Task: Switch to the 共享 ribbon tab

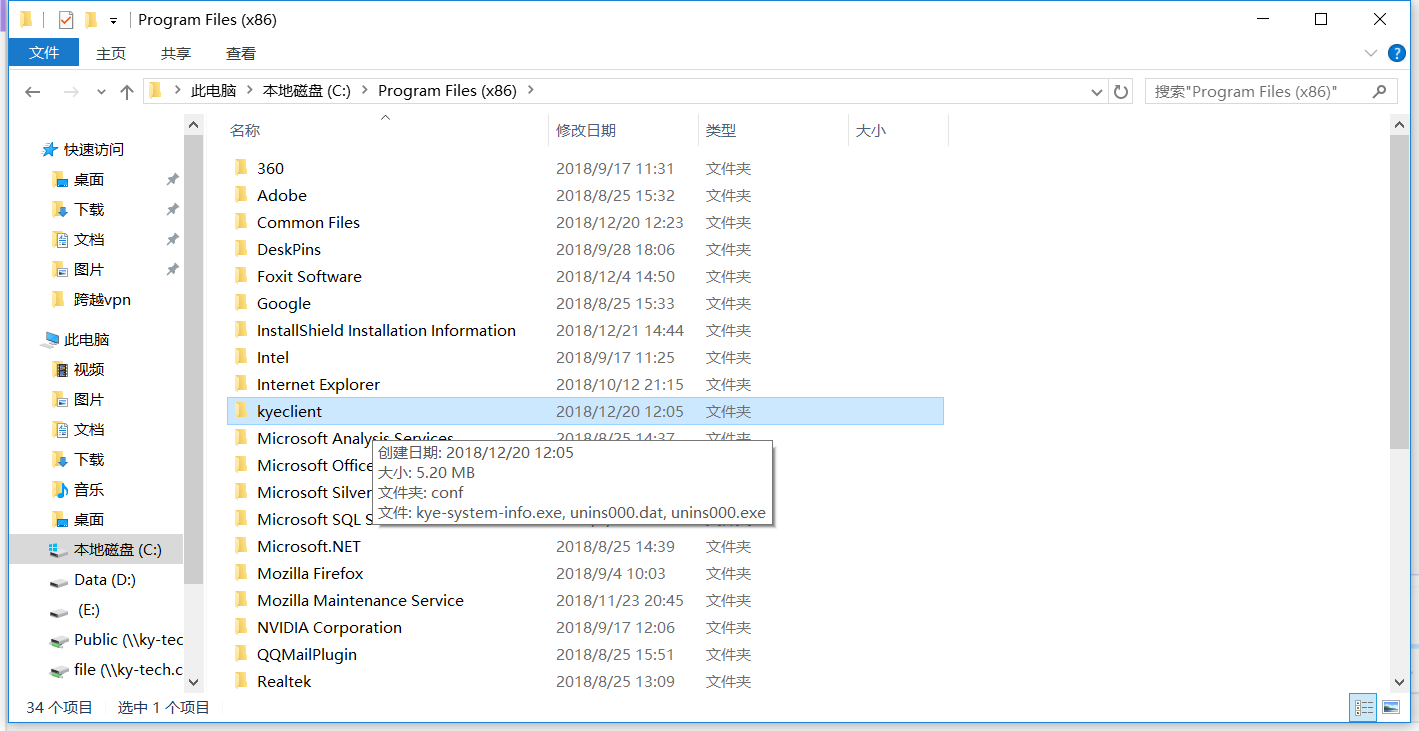Action: (x=176, y=53)
